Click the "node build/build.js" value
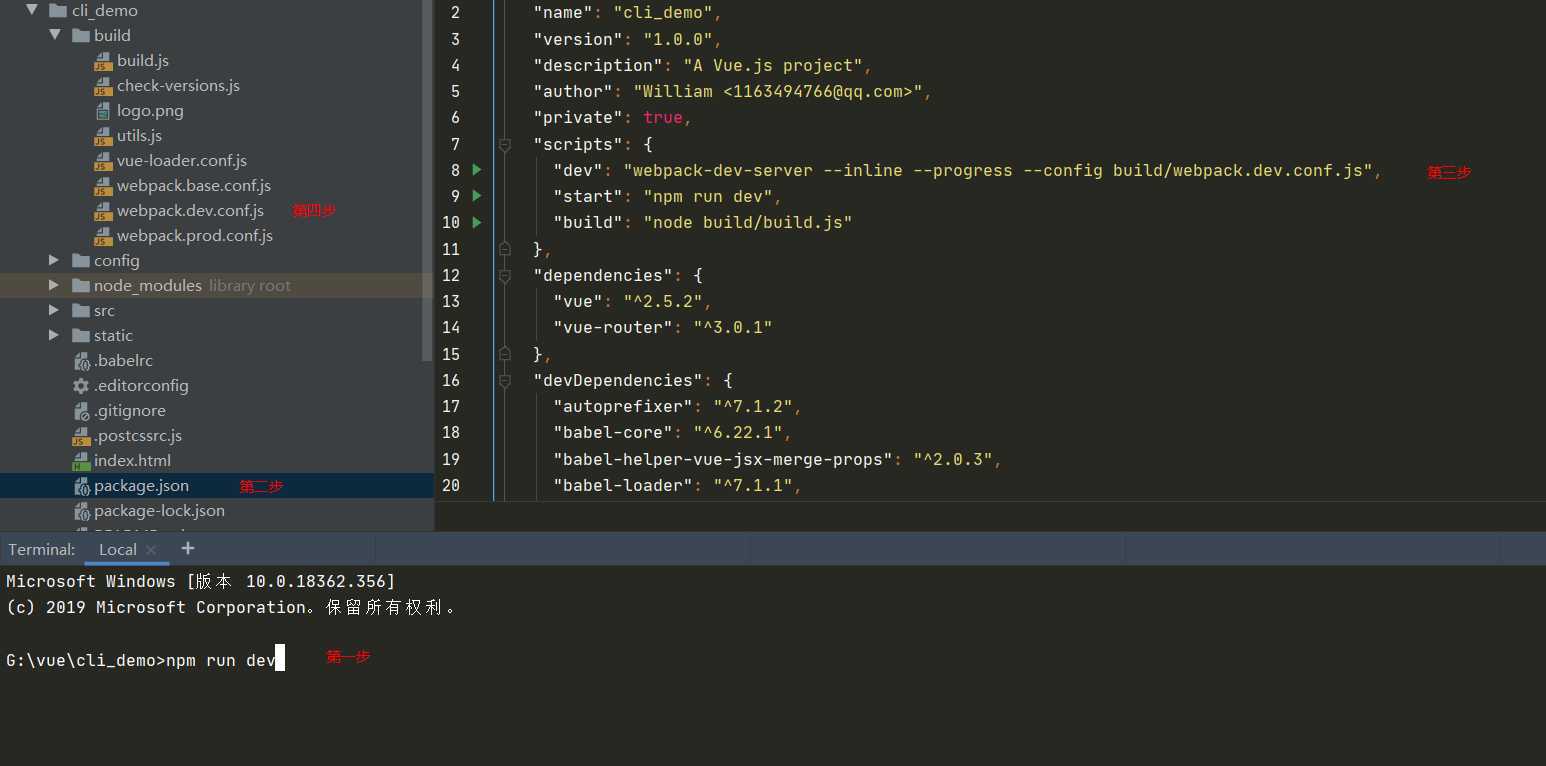 pos(747,222)
